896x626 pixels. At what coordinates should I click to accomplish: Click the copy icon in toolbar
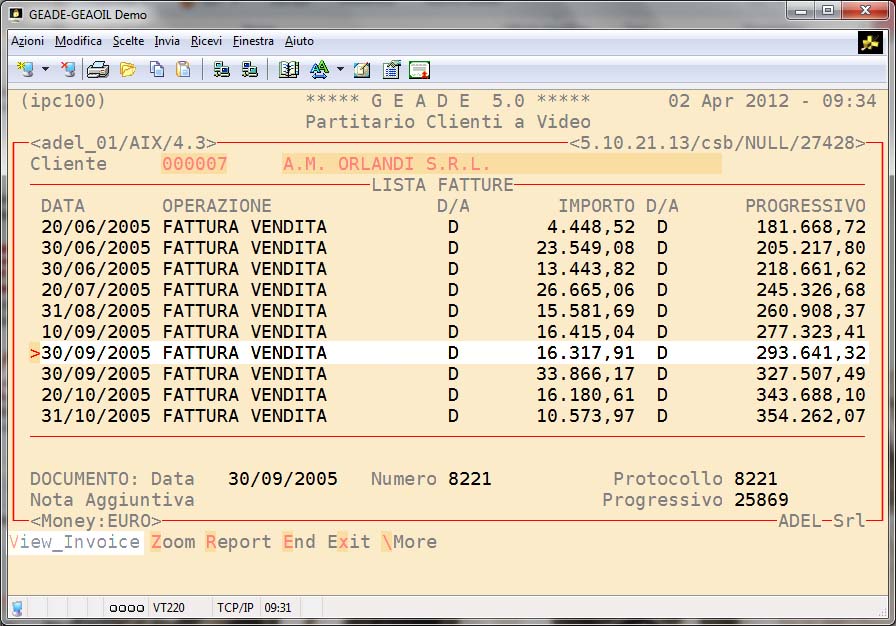click(x=156, y=70)
